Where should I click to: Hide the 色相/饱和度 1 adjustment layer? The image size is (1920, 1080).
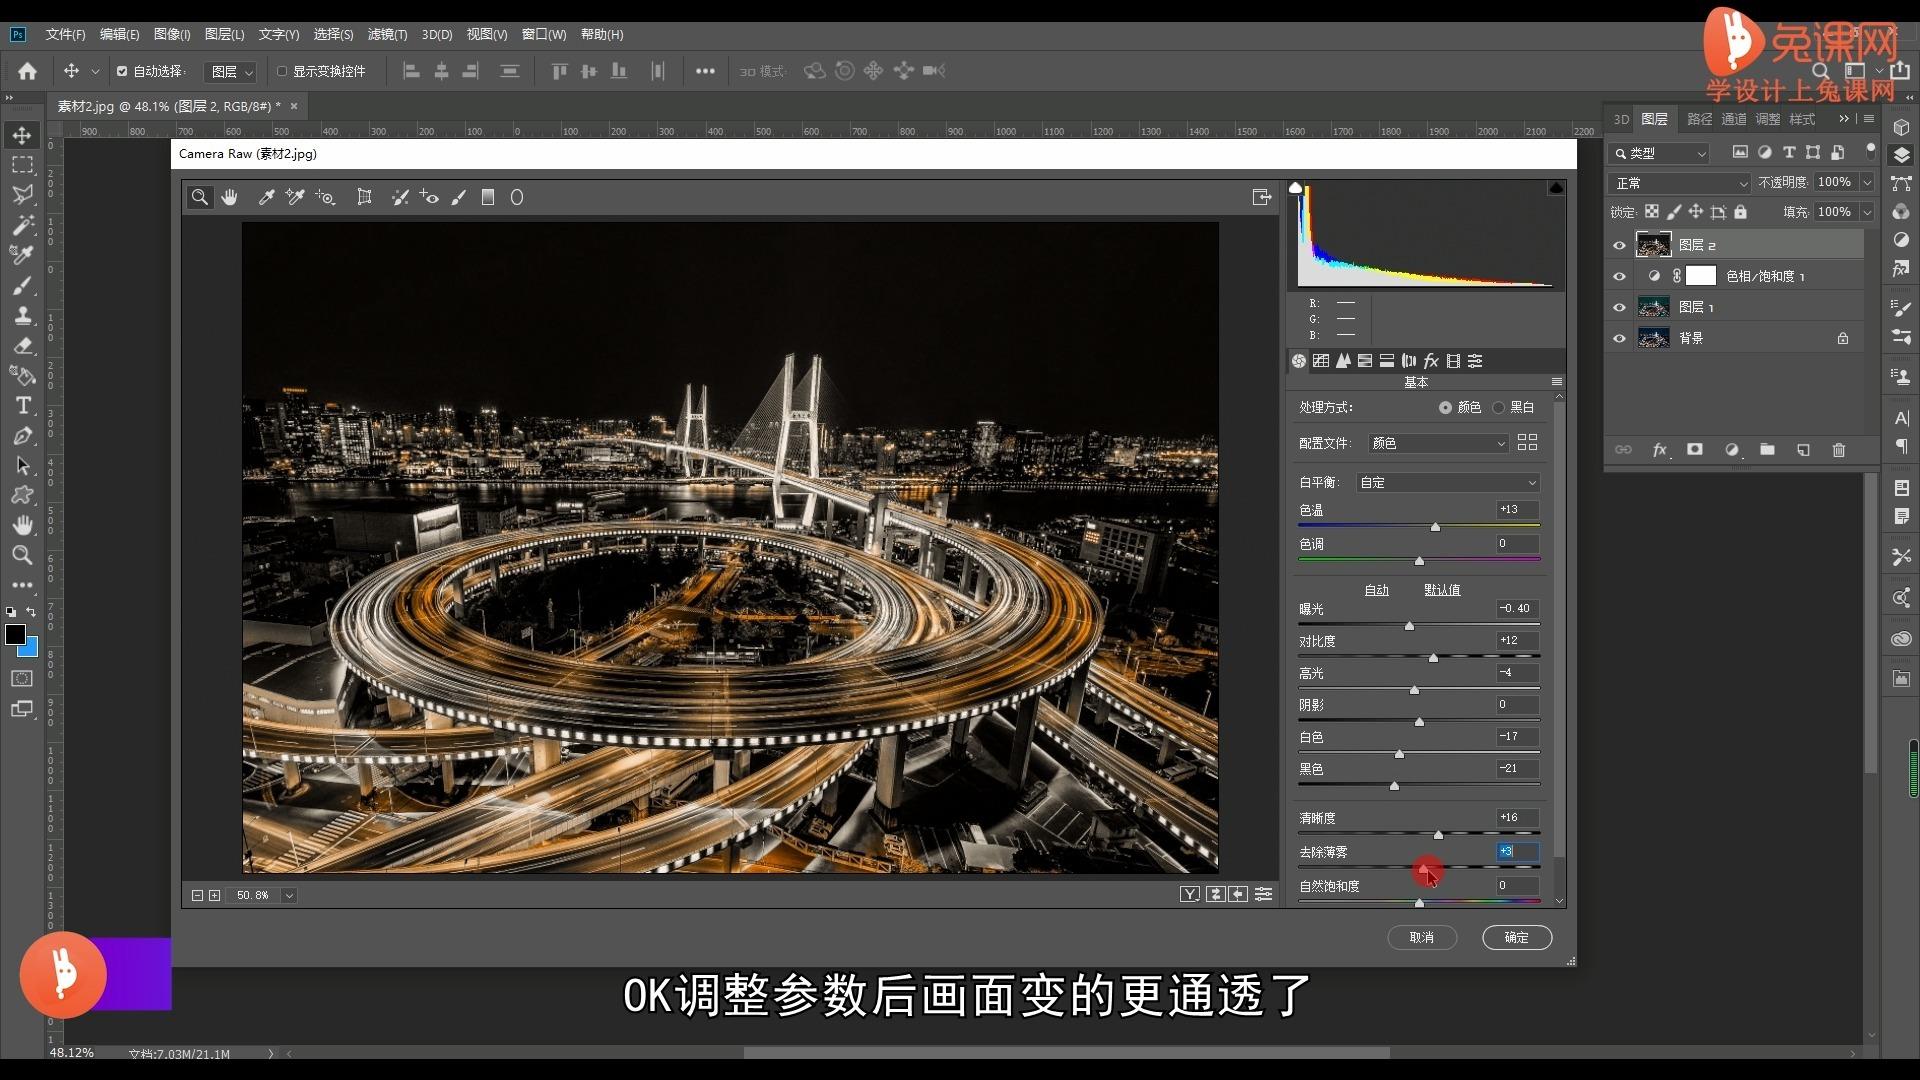[1619, 276]
